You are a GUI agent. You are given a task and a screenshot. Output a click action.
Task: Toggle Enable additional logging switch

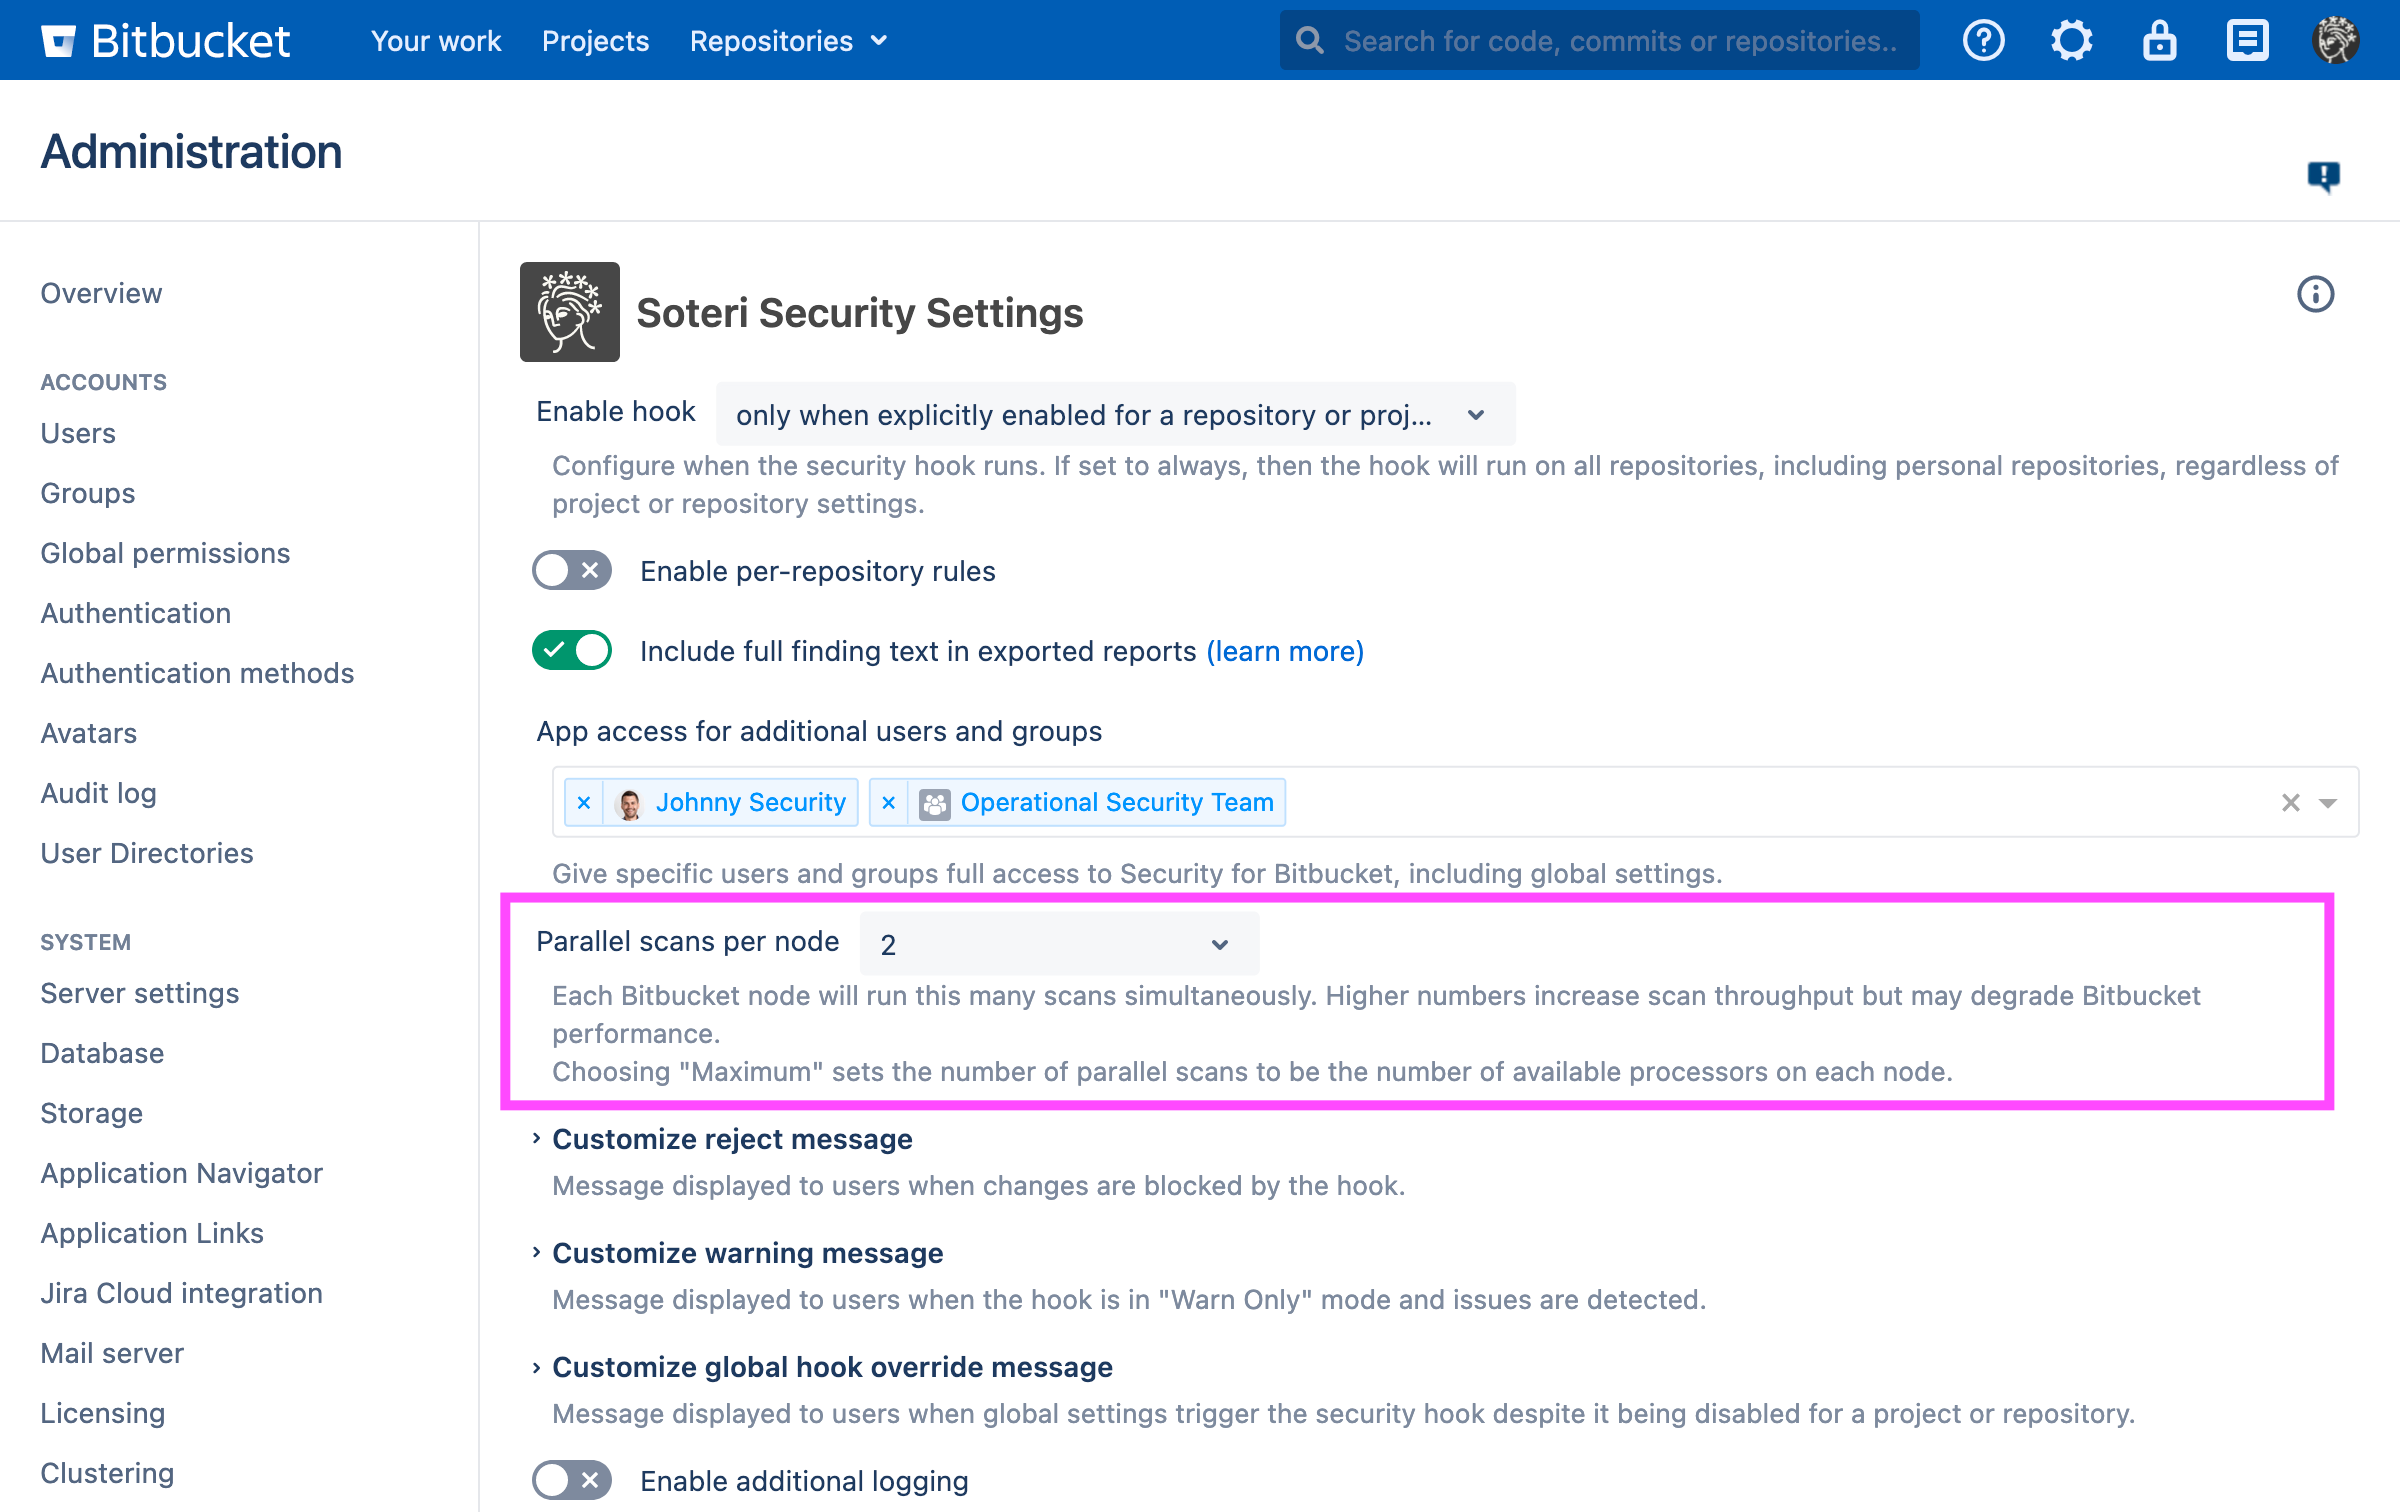pyautogui.click(x=572, y=1480)
